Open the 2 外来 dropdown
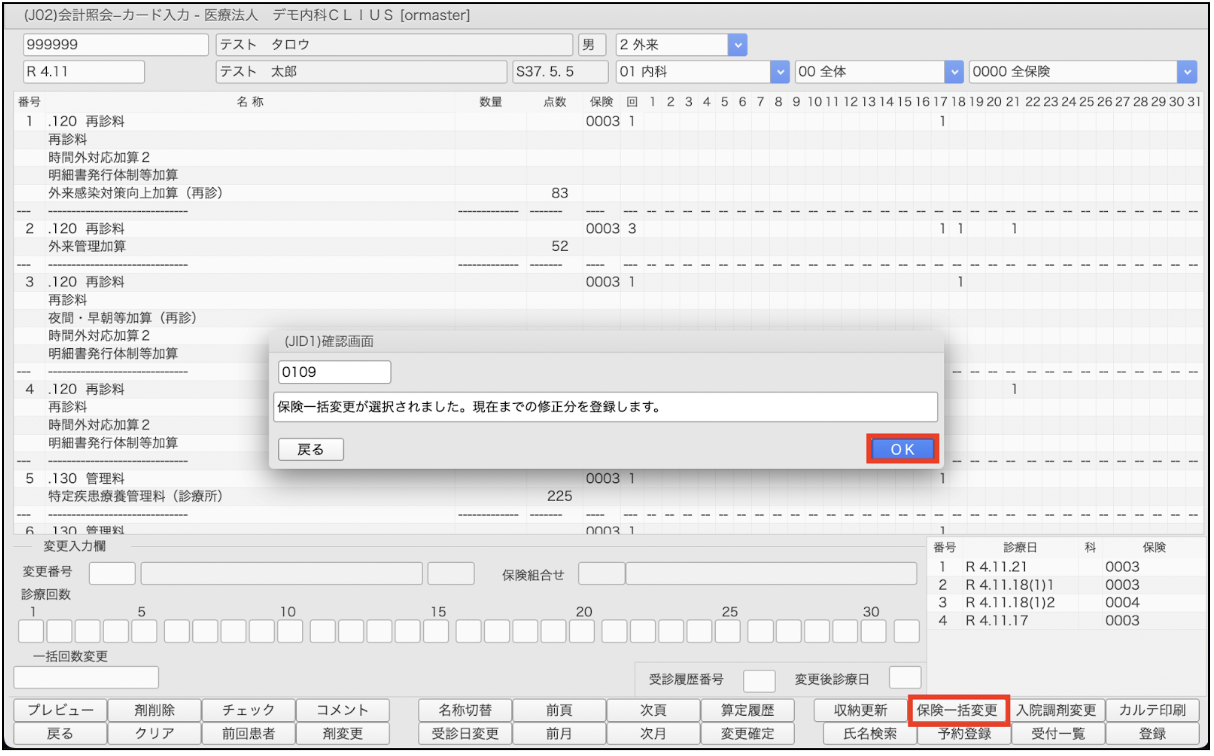 pyautogui.click(x=737, y=45)
